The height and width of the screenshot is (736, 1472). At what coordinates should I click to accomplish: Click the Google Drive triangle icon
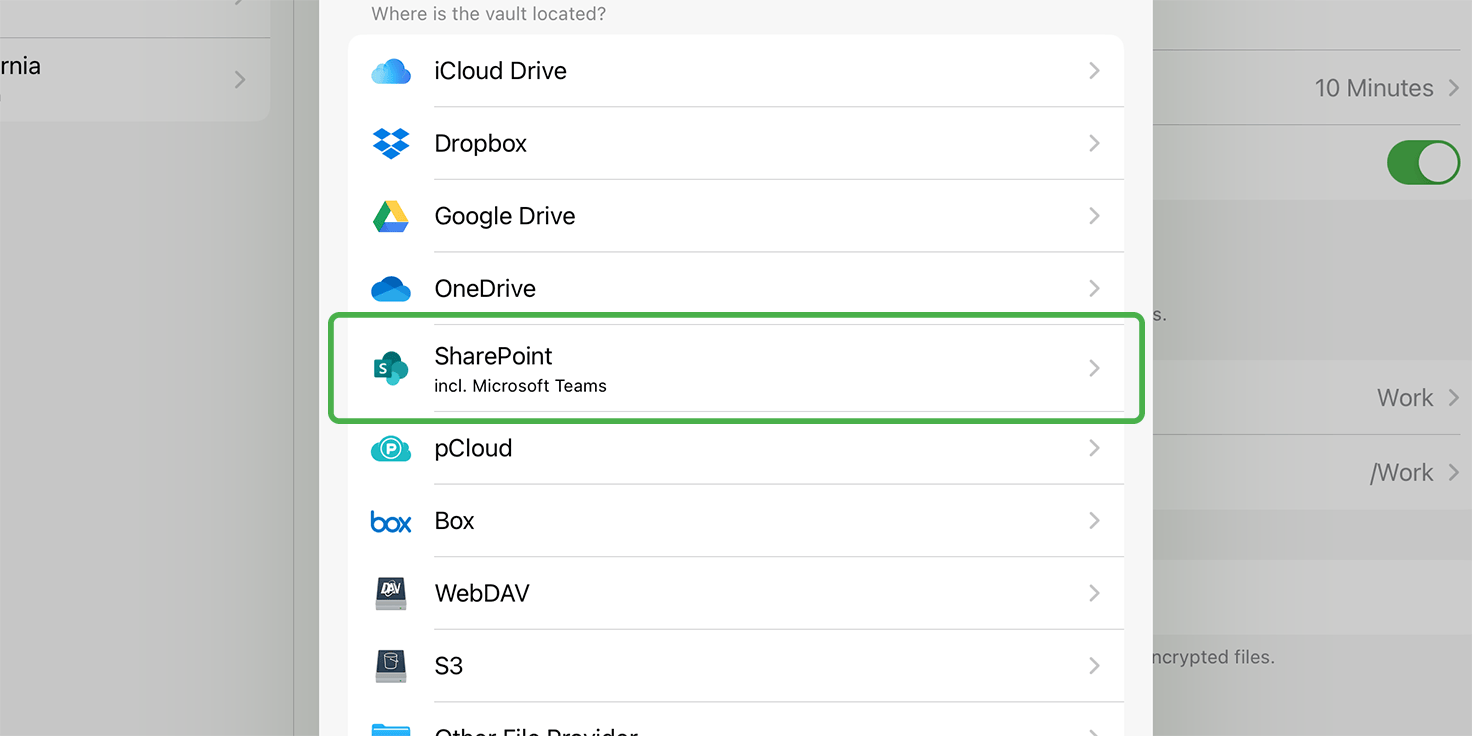coord(391,216)
